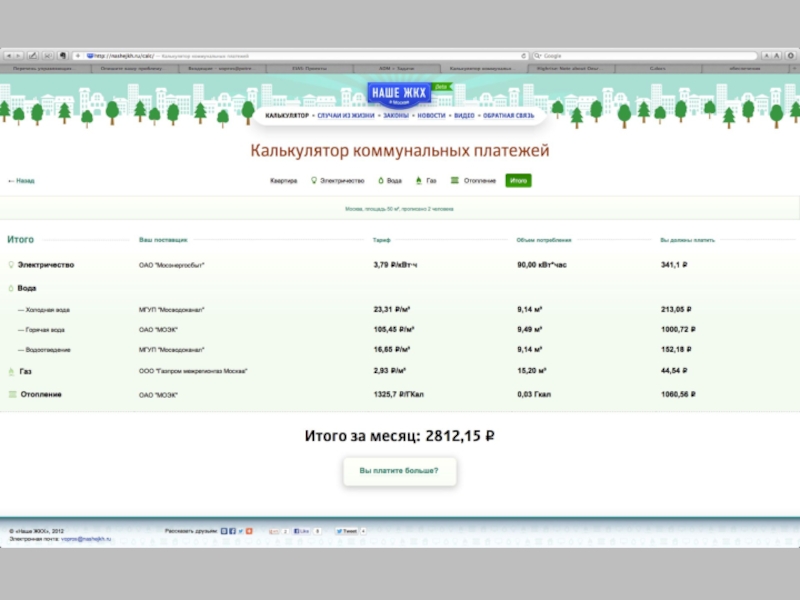
Task: Click the flame icon beside Газ row
Action: pos(11,371)
